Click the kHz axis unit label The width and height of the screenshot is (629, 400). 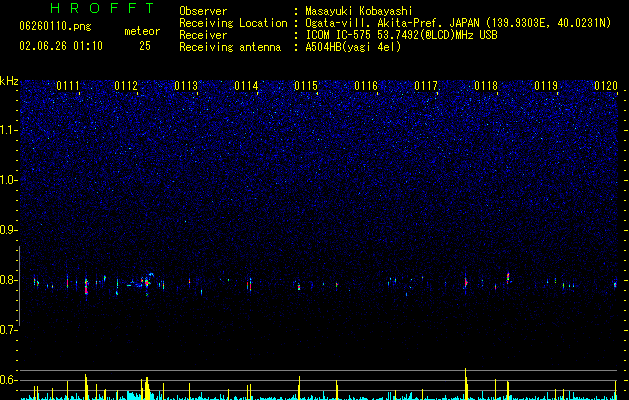pyautogui.click(x=9, y=81)
